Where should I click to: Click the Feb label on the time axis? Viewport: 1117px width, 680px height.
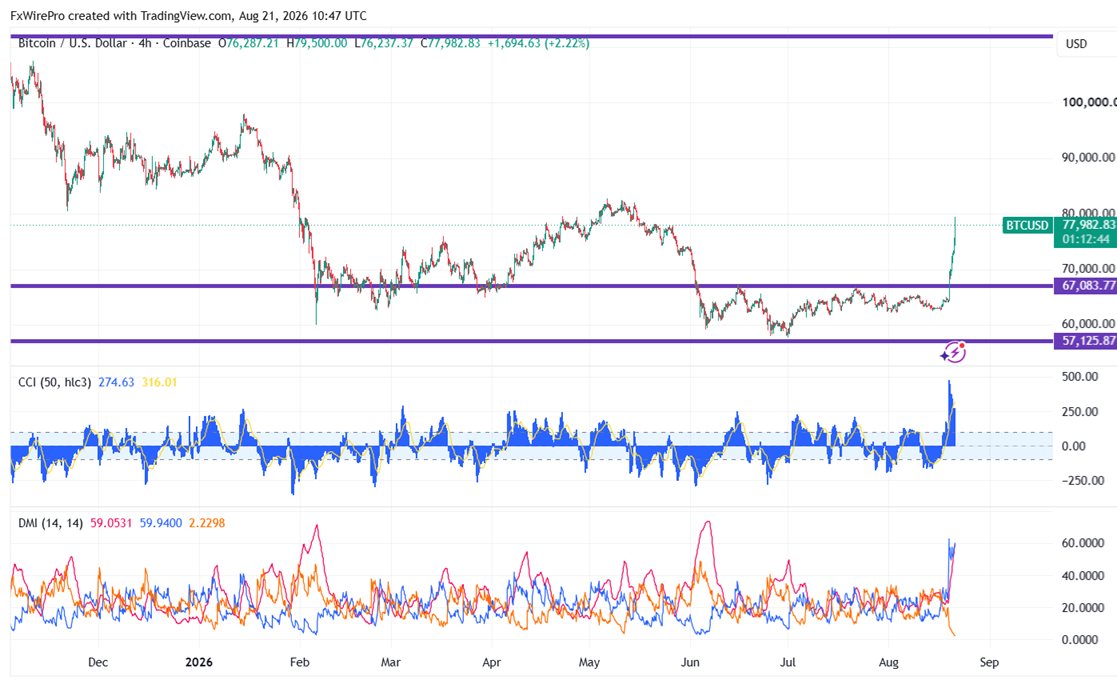pos(299,662)
